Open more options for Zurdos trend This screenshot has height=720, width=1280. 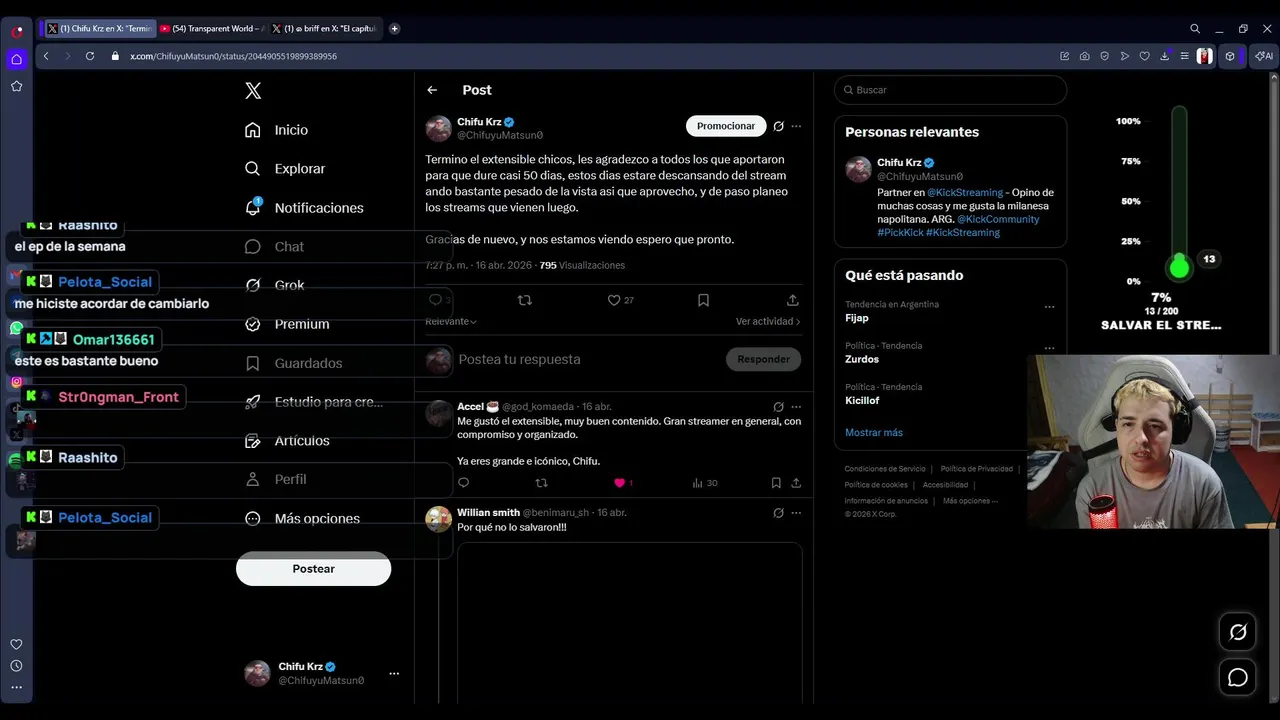(x=1049, y=349)
